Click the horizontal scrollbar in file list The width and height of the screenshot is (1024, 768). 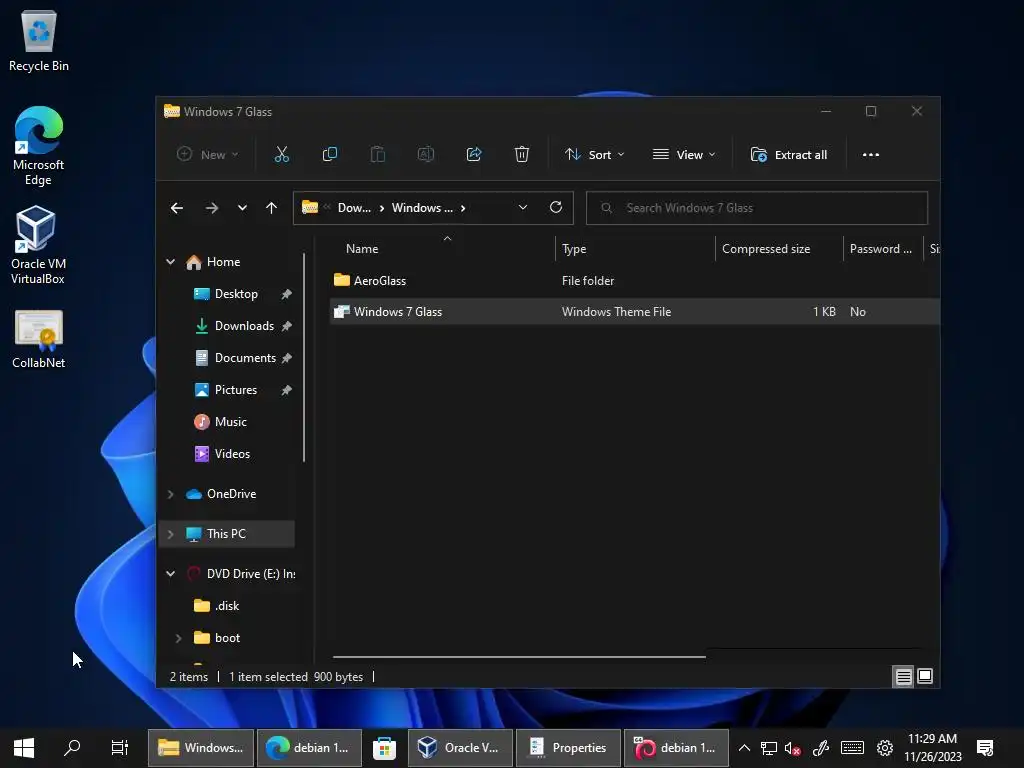pos(519,656)
